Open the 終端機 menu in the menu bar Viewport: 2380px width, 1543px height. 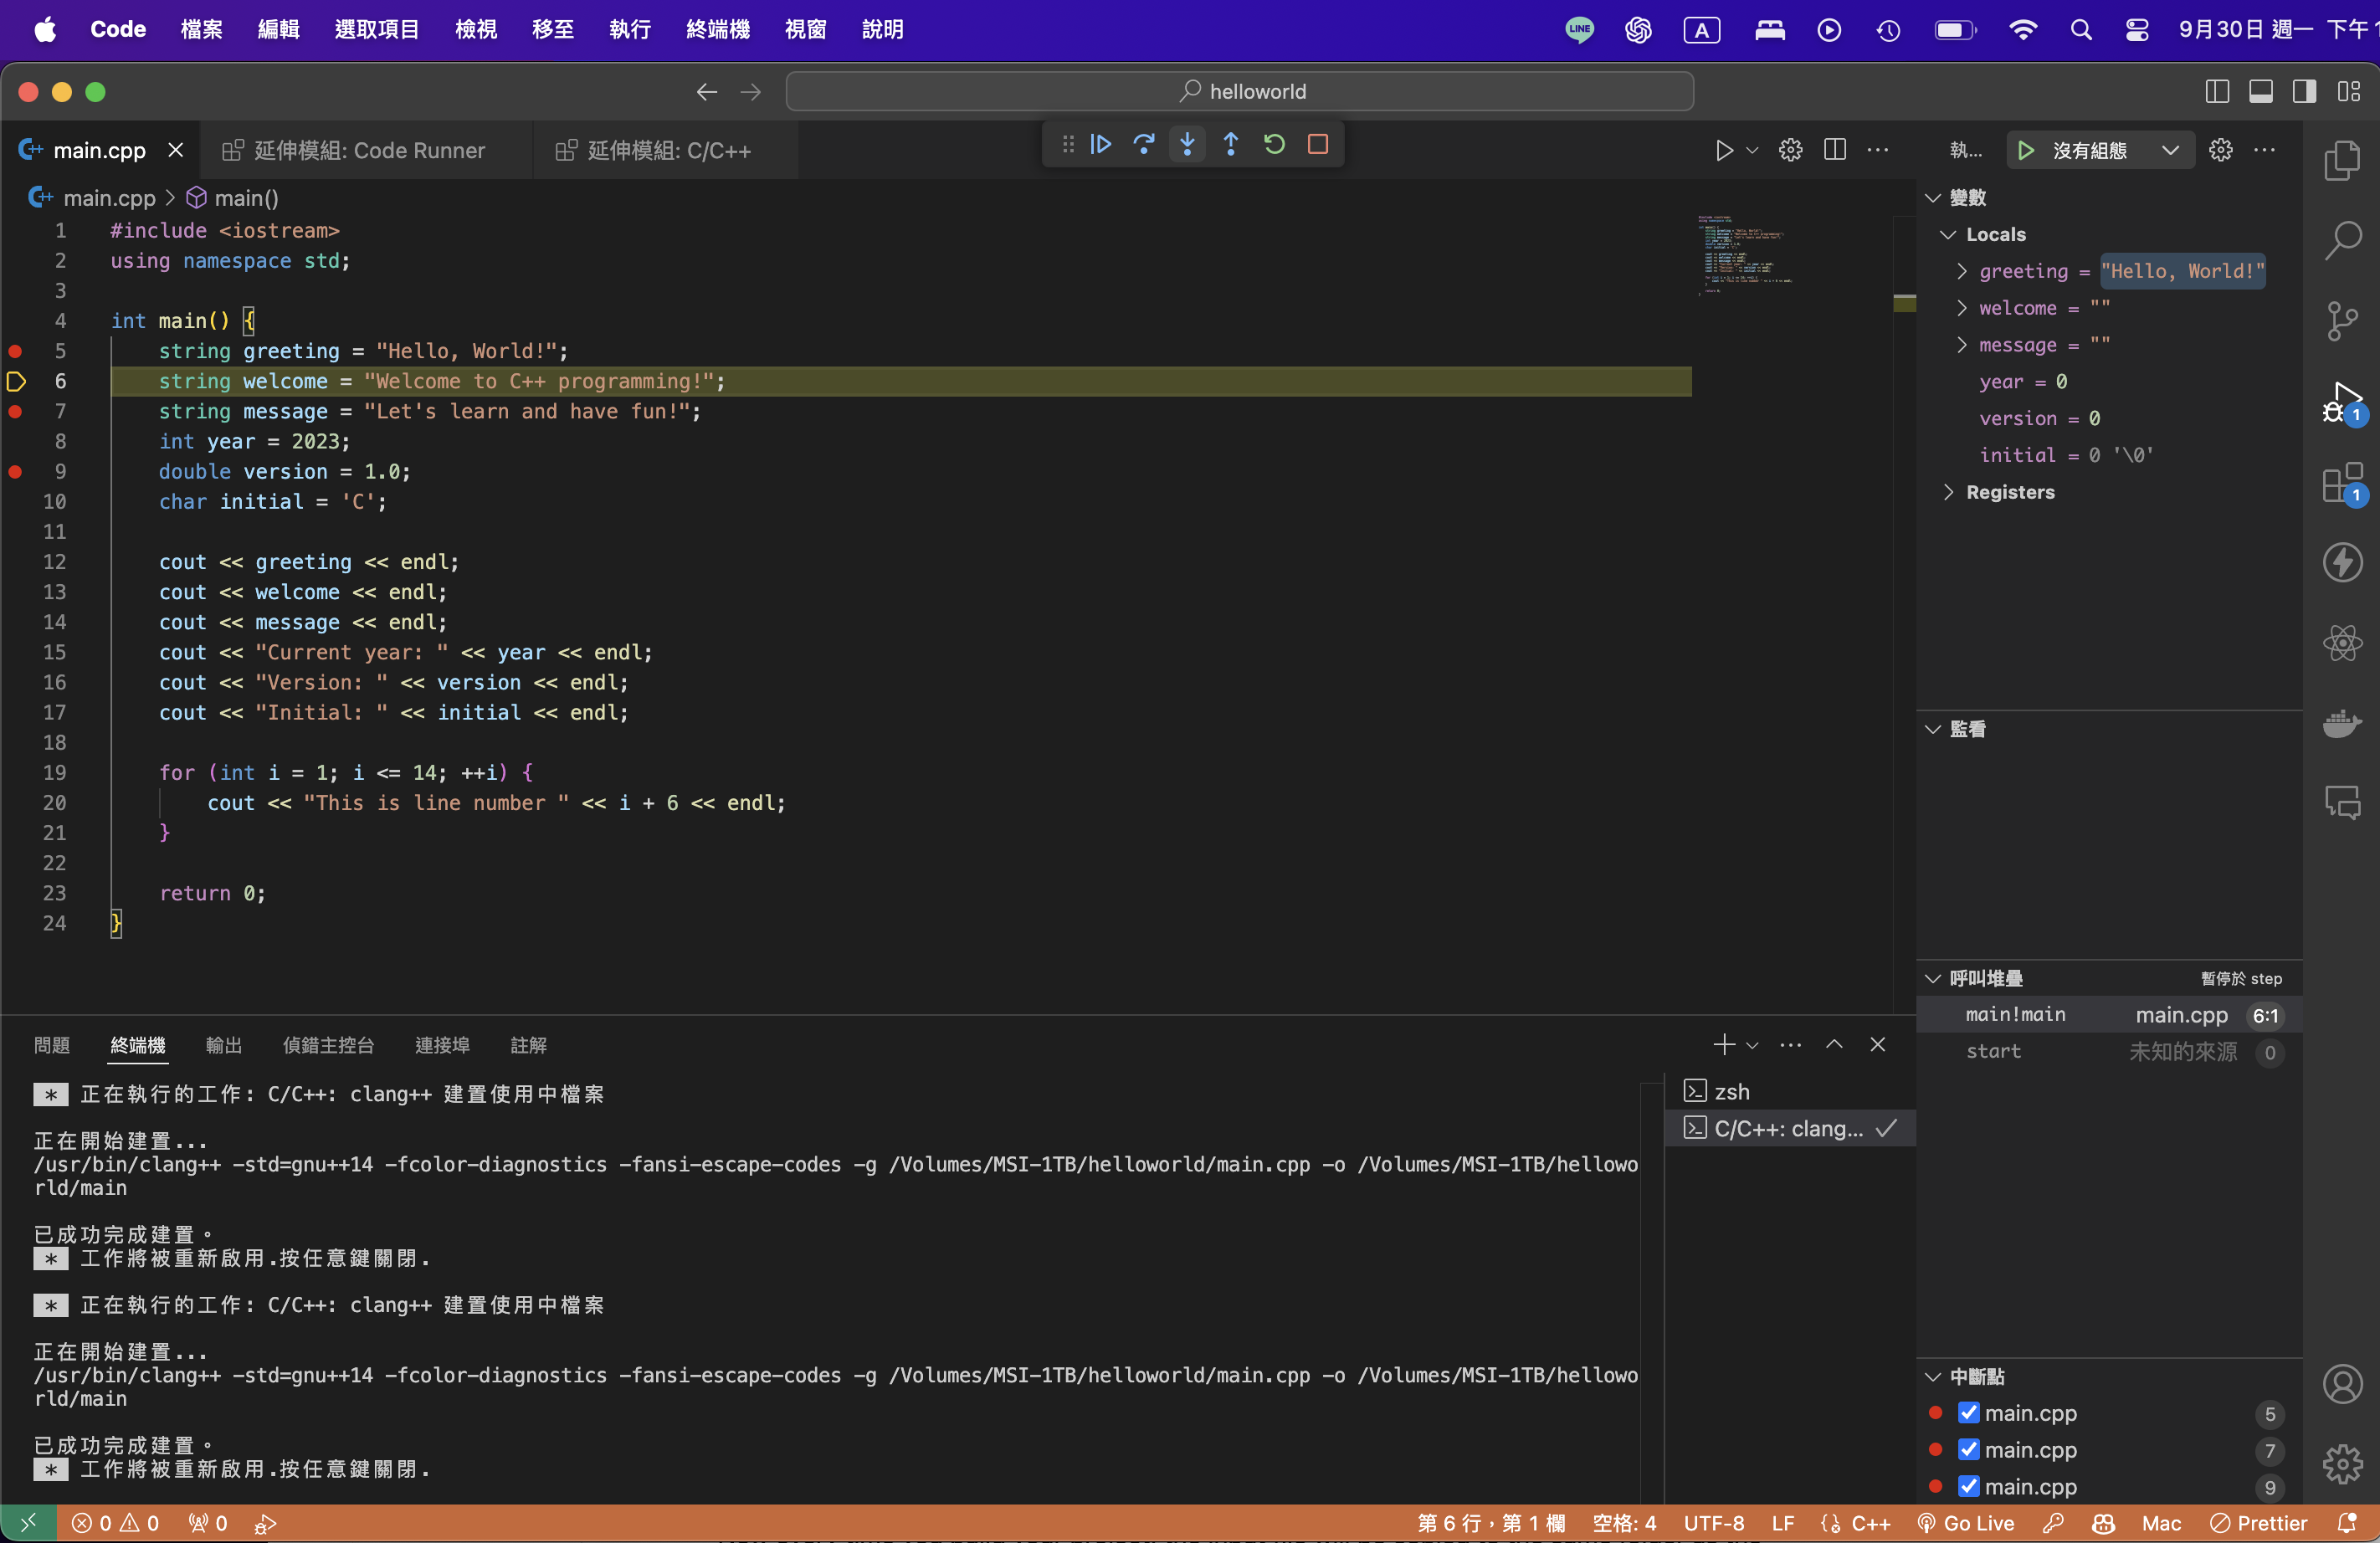point(718,29)
